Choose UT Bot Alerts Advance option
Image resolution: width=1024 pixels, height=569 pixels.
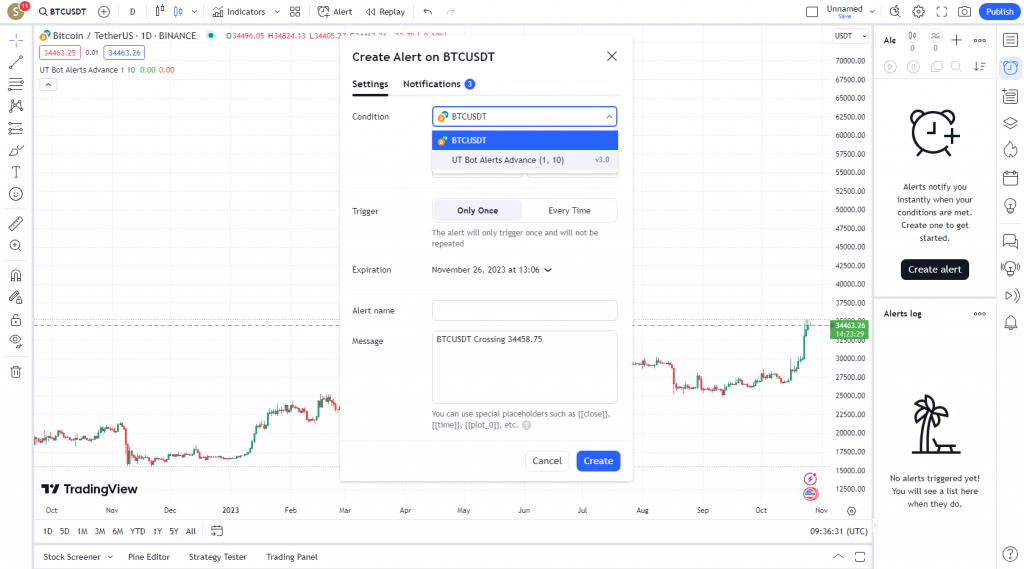click(x=524, y=160)
